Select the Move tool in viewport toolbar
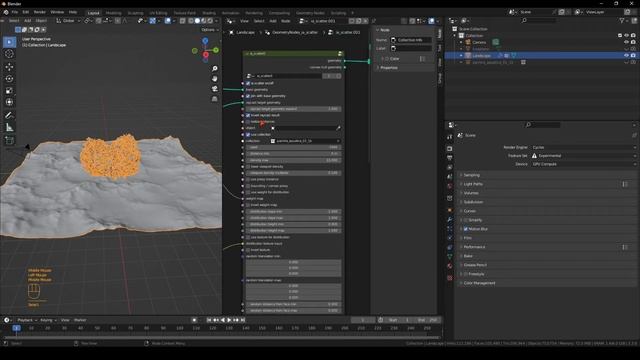The width and height of the screenshot is (640, 360). (x=9, y=67)
